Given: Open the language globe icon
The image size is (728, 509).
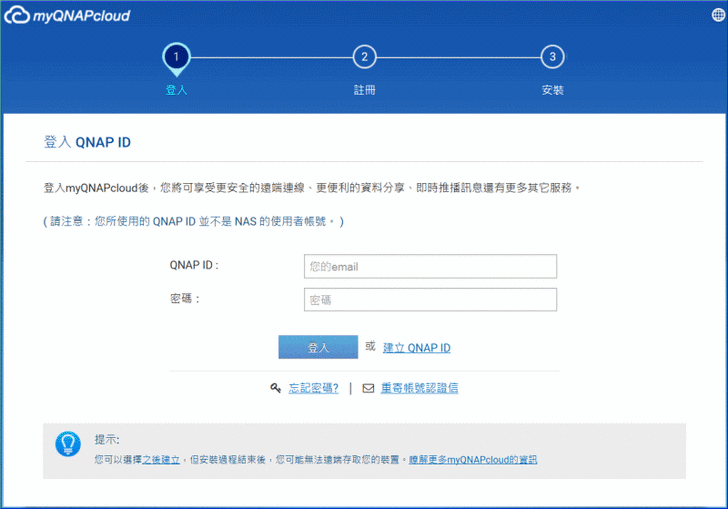Looking at the screenshot, I should (x=718, y=15).
